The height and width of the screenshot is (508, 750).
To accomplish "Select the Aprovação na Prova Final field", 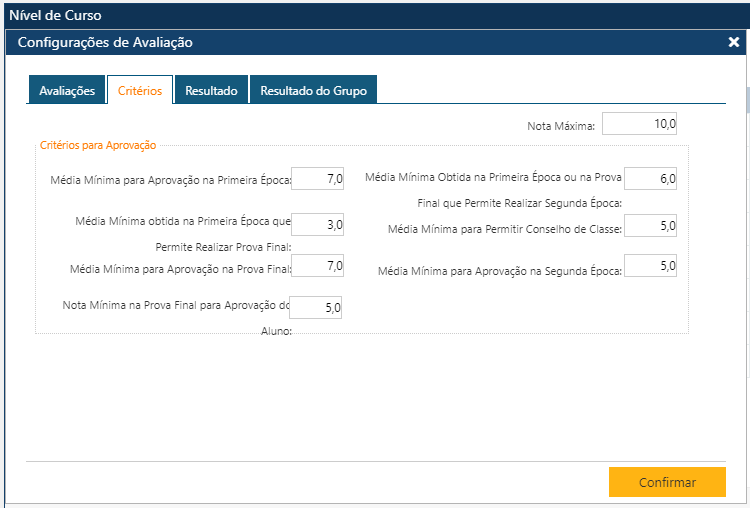I will [x=317, y=266].
